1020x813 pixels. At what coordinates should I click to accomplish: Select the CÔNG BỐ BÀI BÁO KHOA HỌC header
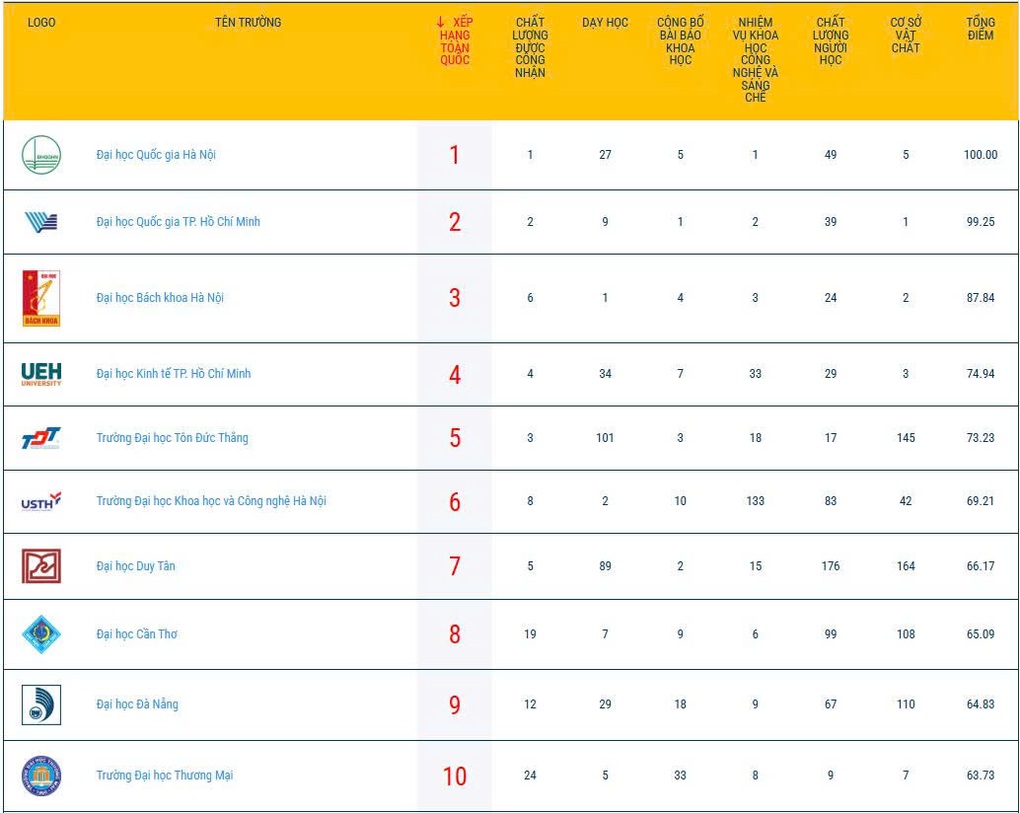680,37
